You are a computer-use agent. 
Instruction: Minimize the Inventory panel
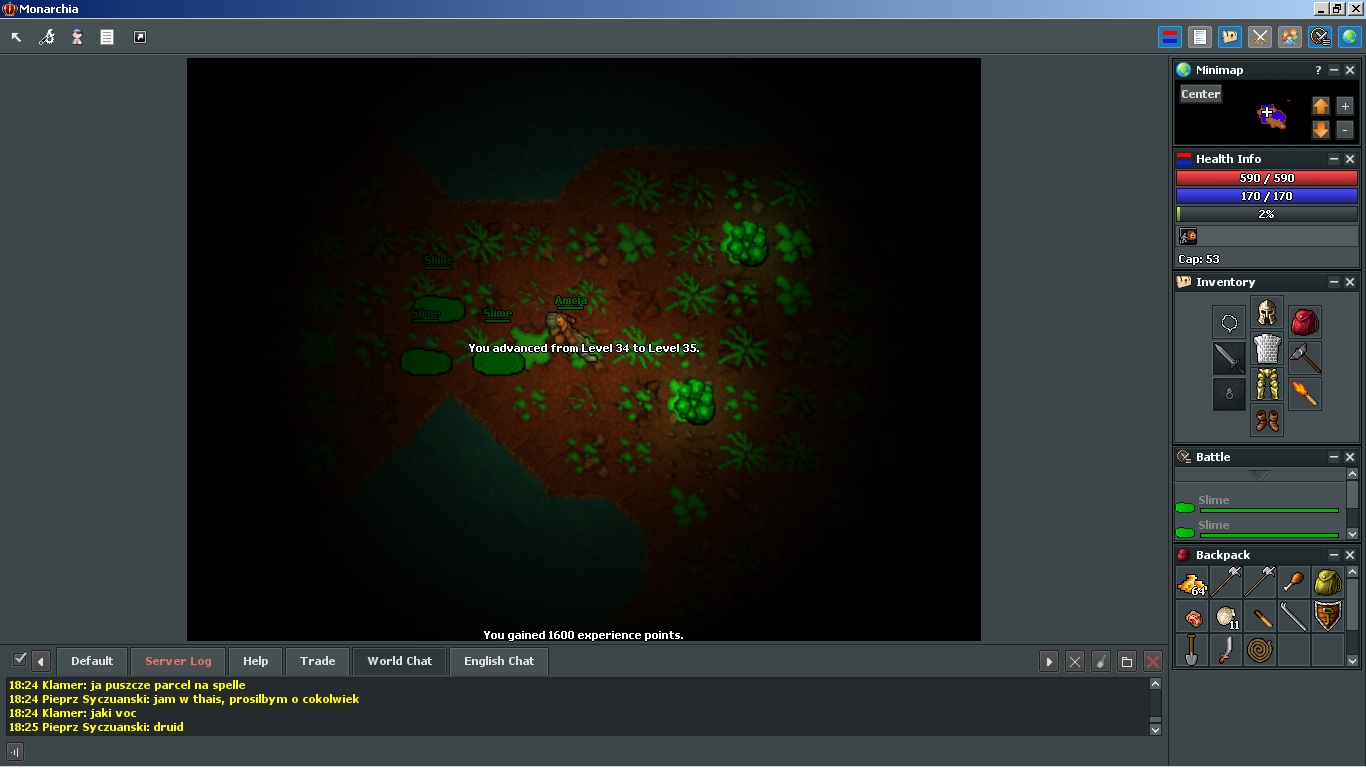(1333, 282)
